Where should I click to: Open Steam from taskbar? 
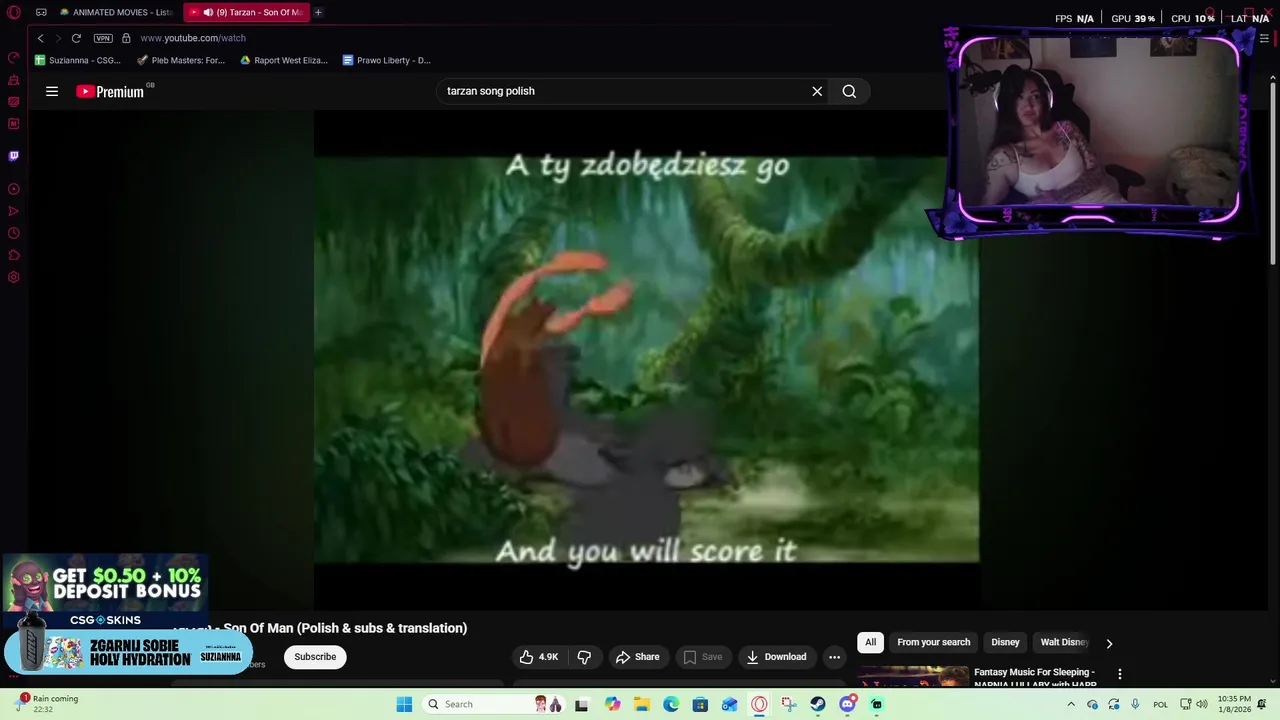pos(818,704)
